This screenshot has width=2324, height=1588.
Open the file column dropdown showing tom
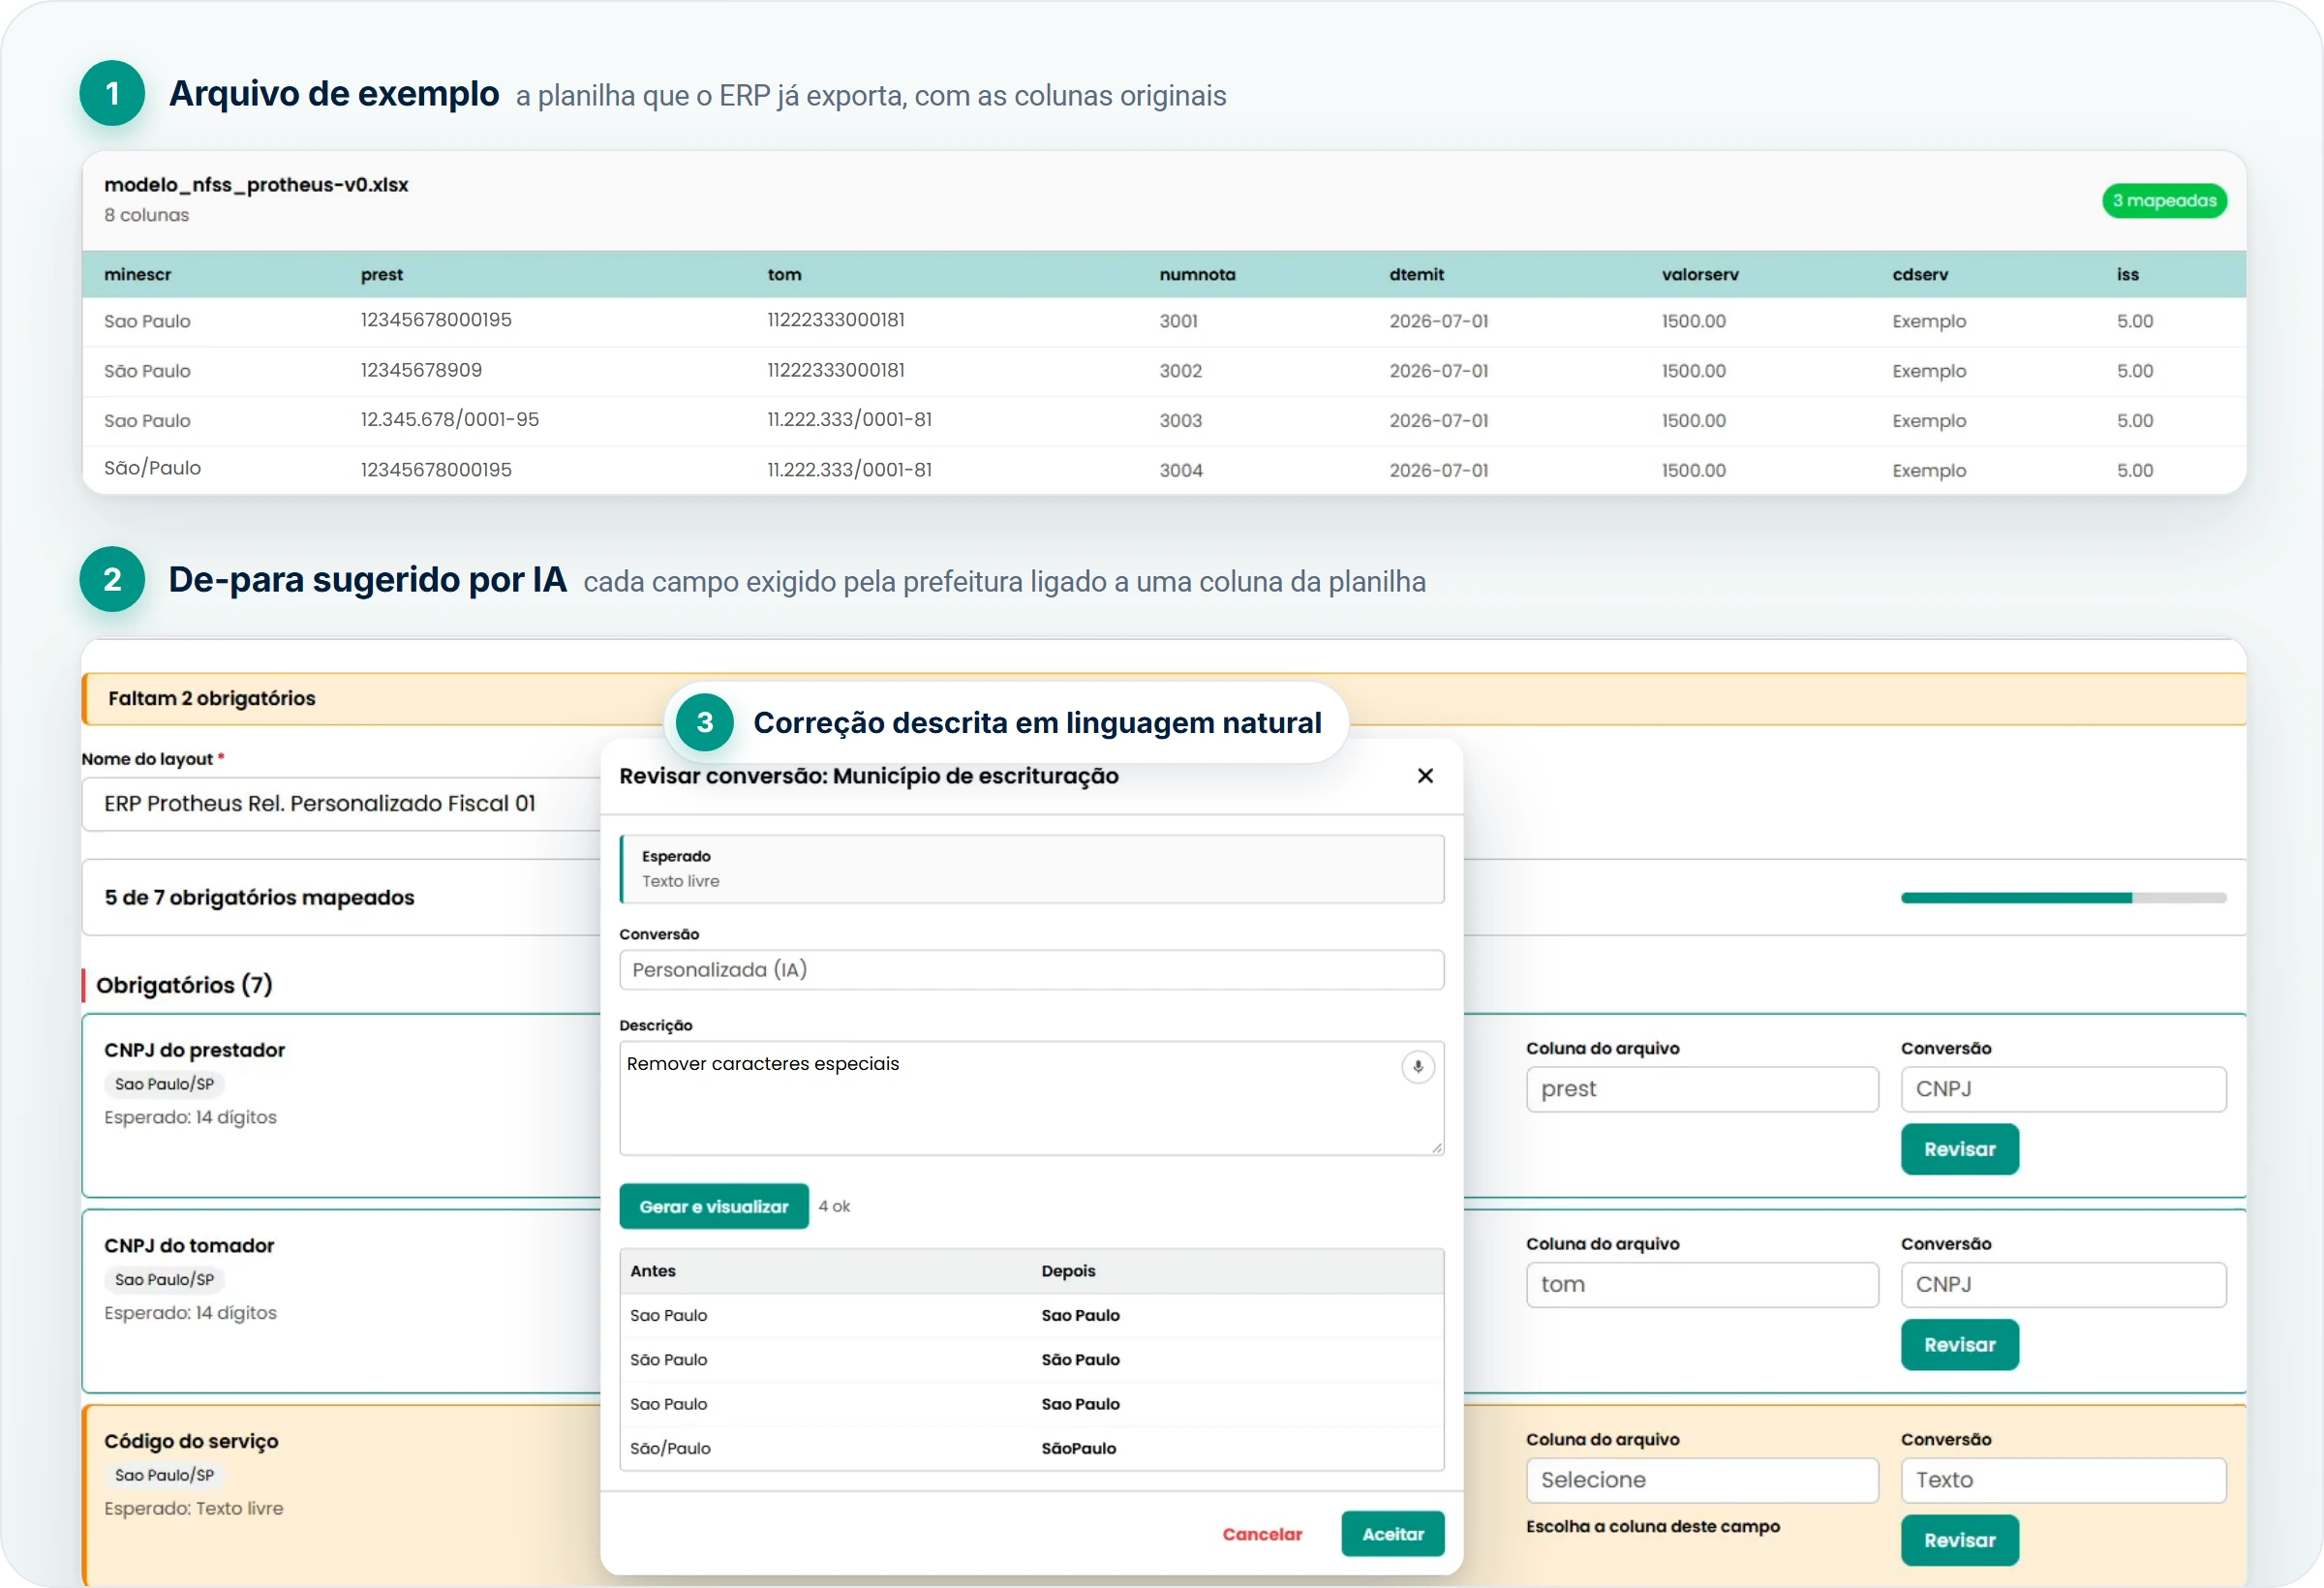click(1702, 1285)
